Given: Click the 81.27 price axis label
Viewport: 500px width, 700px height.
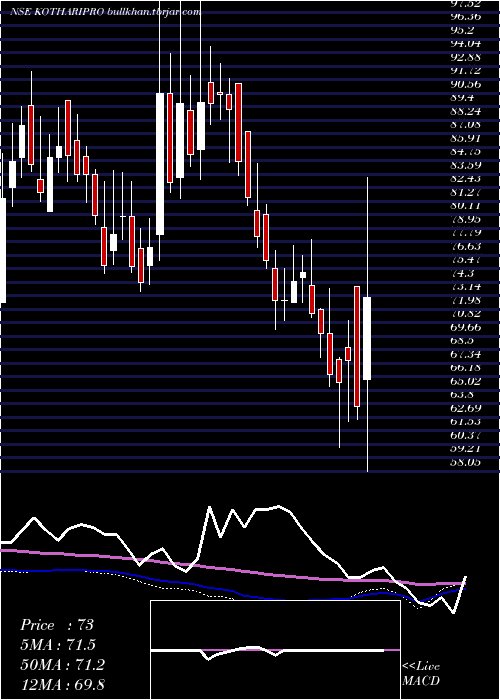Looking at the screenshot, I should [x=466, y=192].
